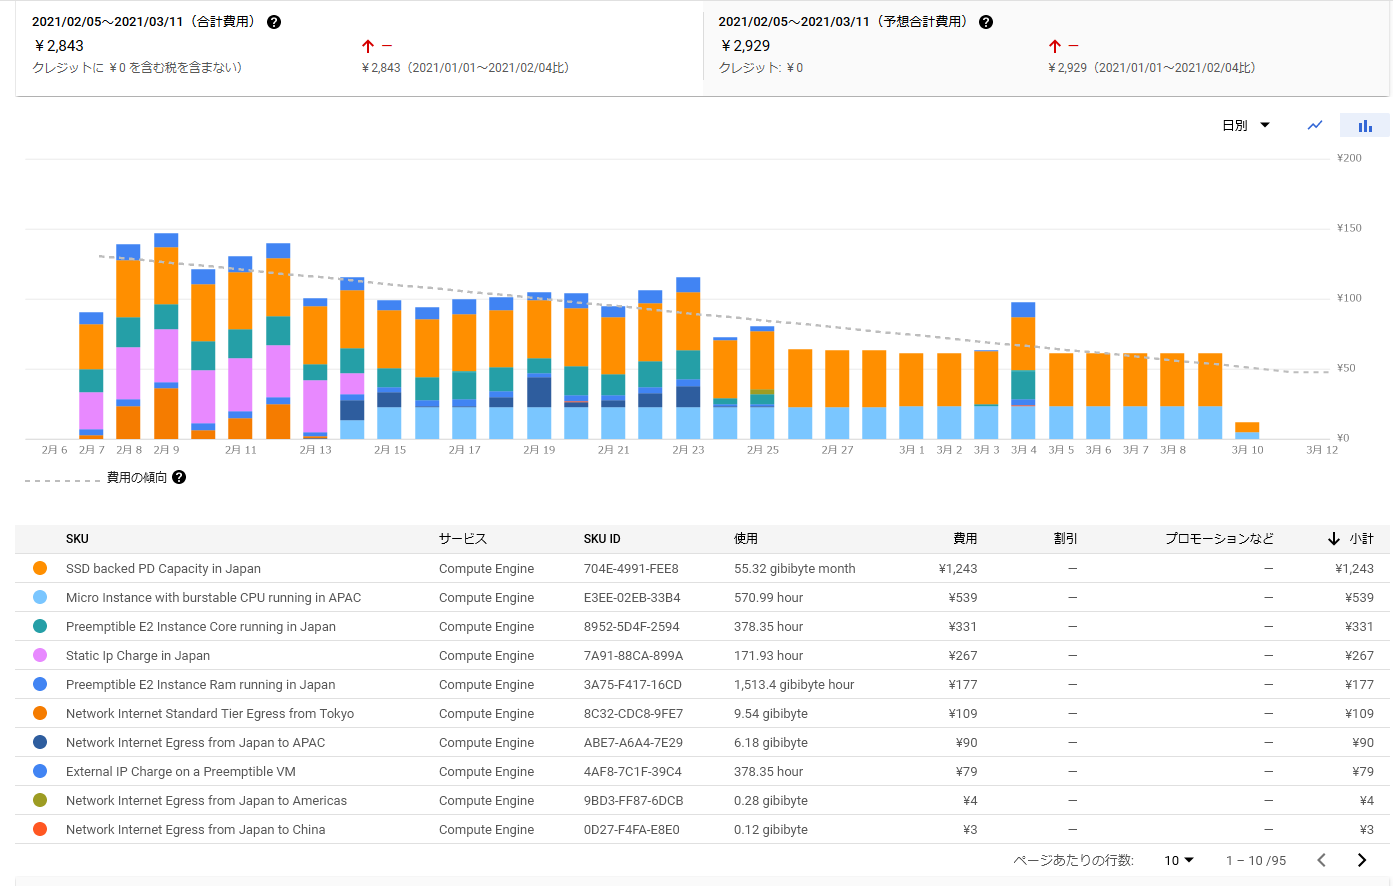Open rows per page dropdown showing 10
Viewport: 1393px width, 886px height.
coord(1179,860)
